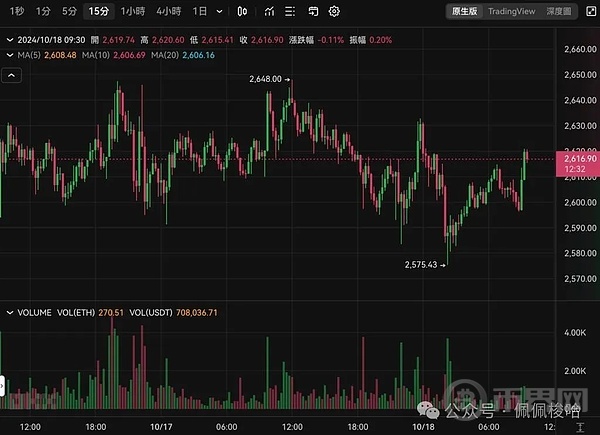600x435 pixels.
Task: Click the 2,590.00 price axis label
Action: point(580,228)
